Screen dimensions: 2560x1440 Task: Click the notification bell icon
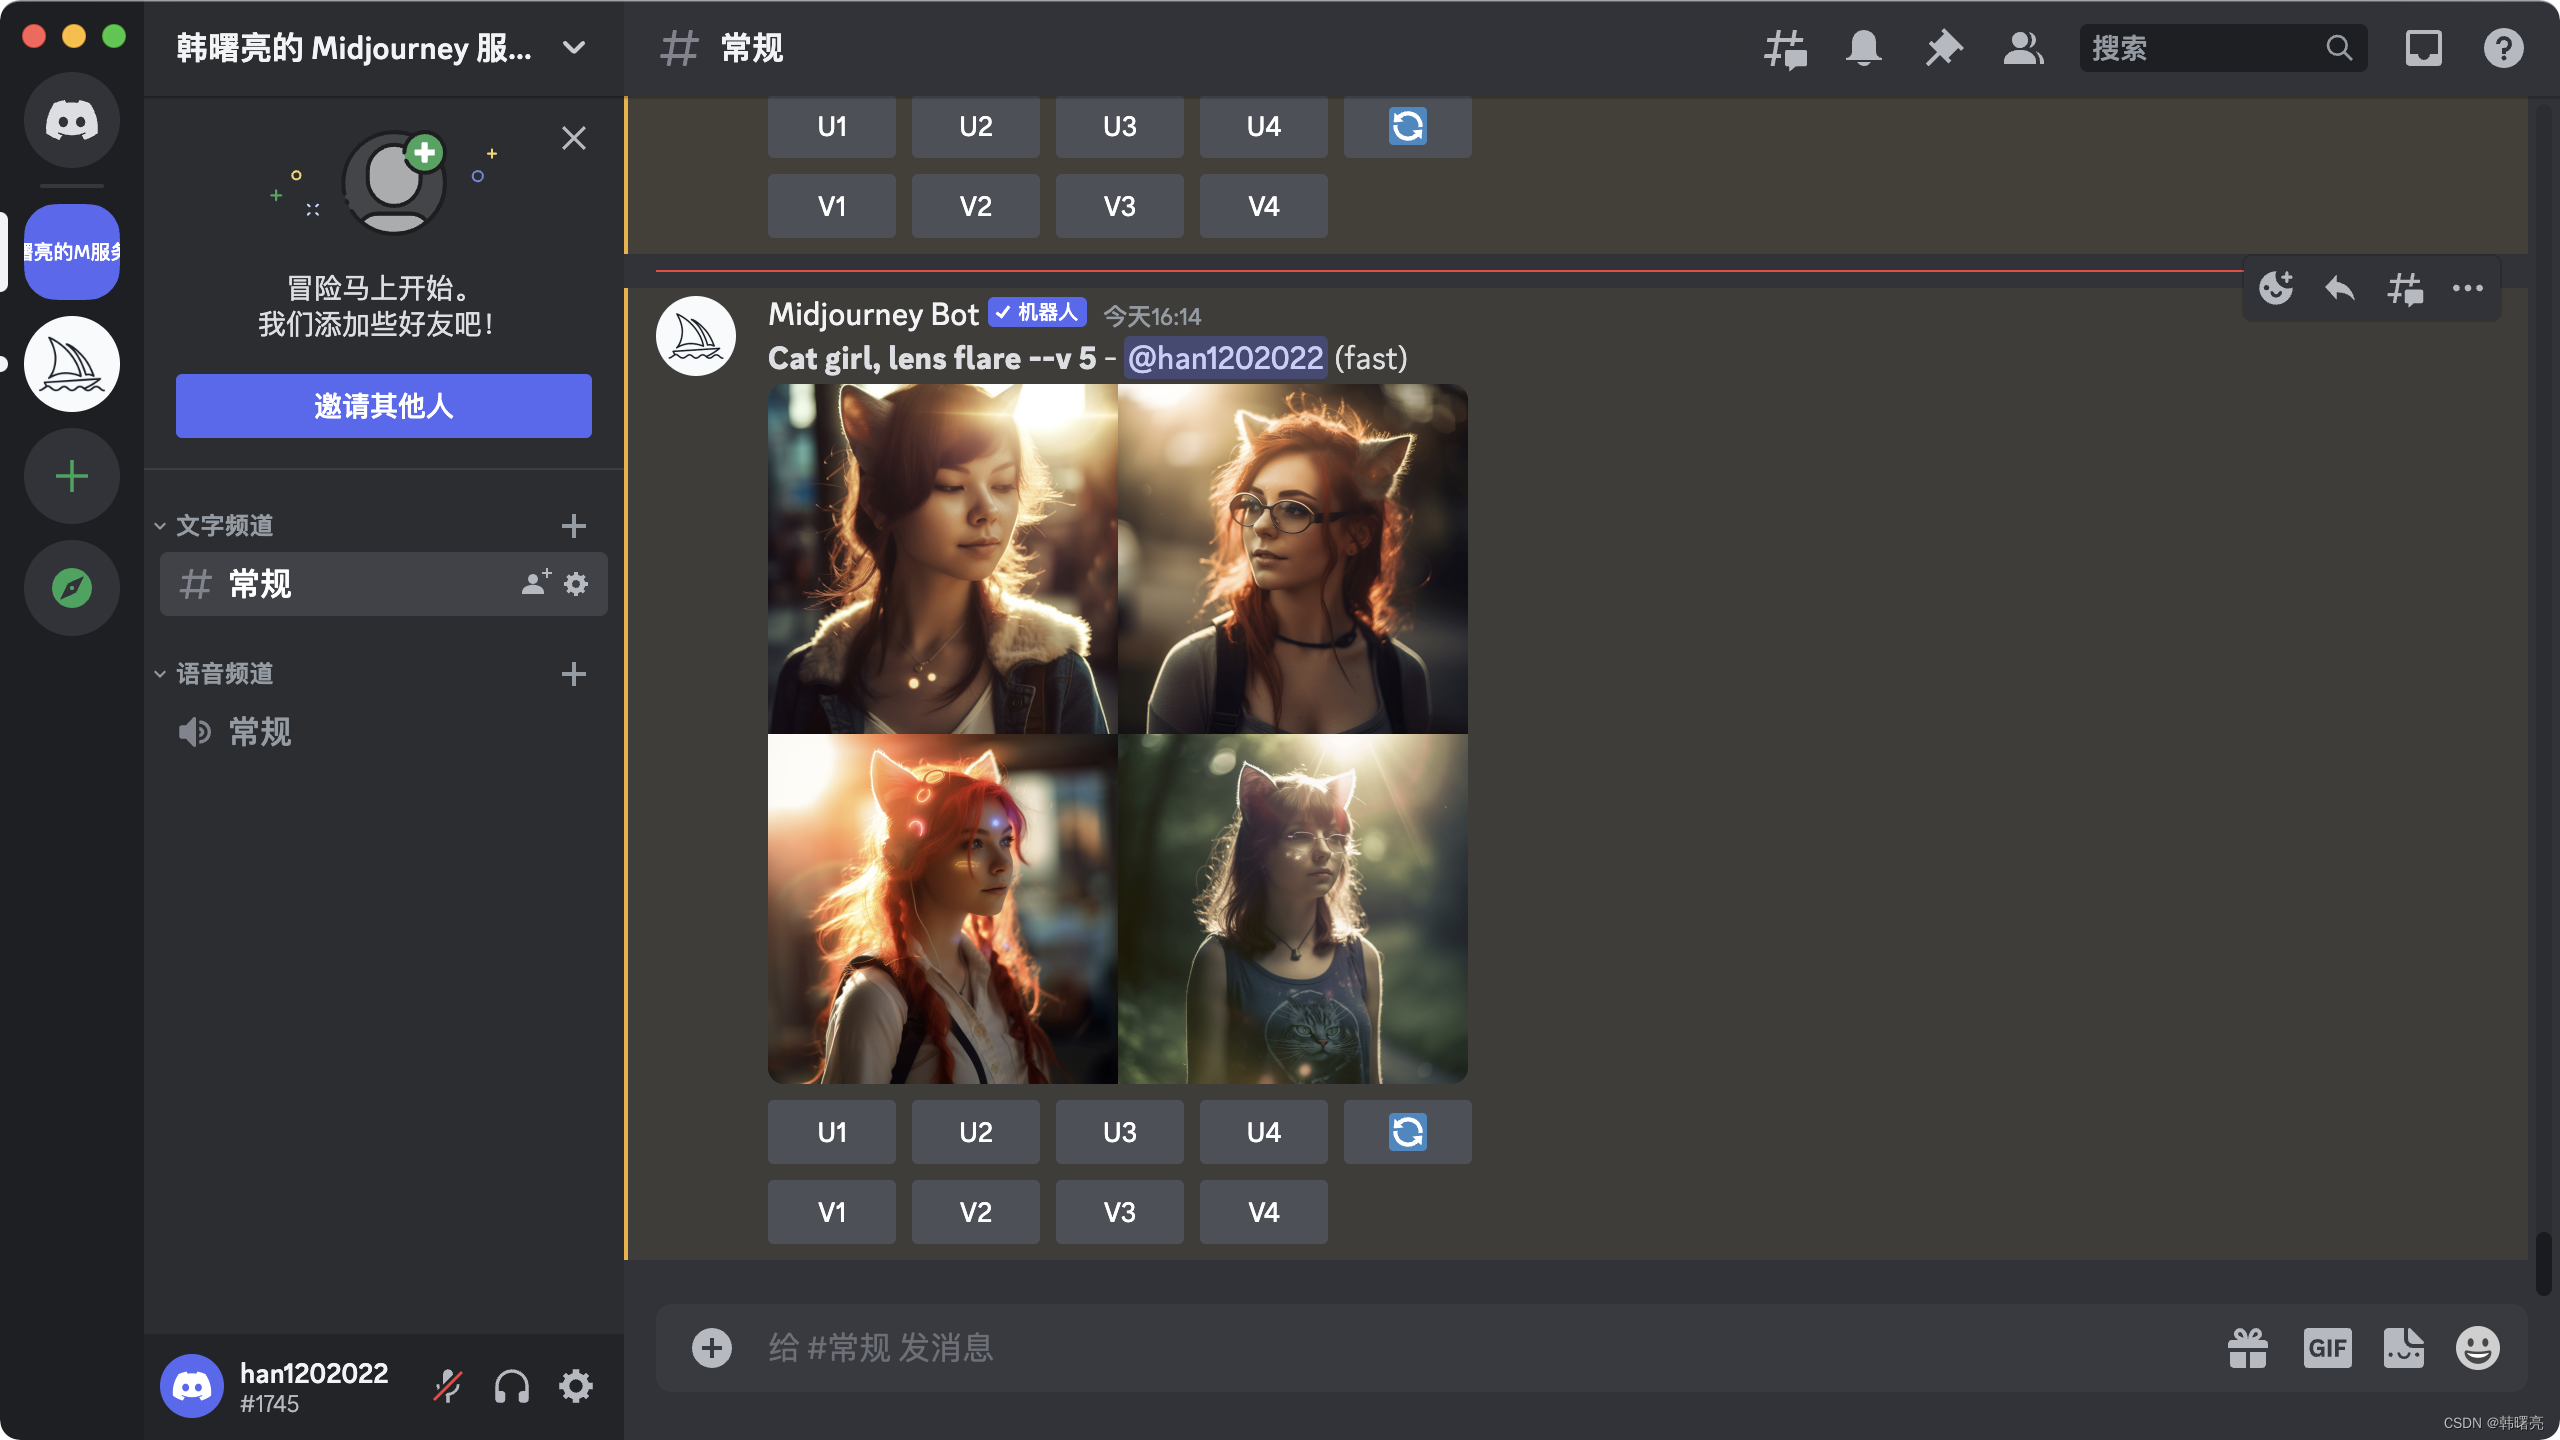pos(1863,48)
